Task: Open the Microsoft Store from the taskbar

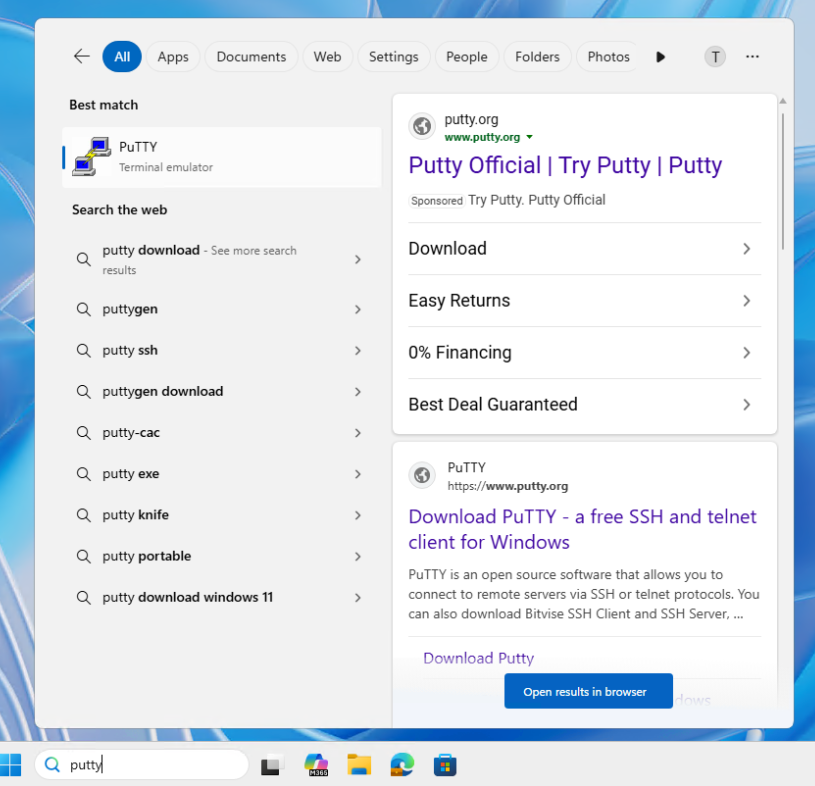Action: tap(445, 764)
